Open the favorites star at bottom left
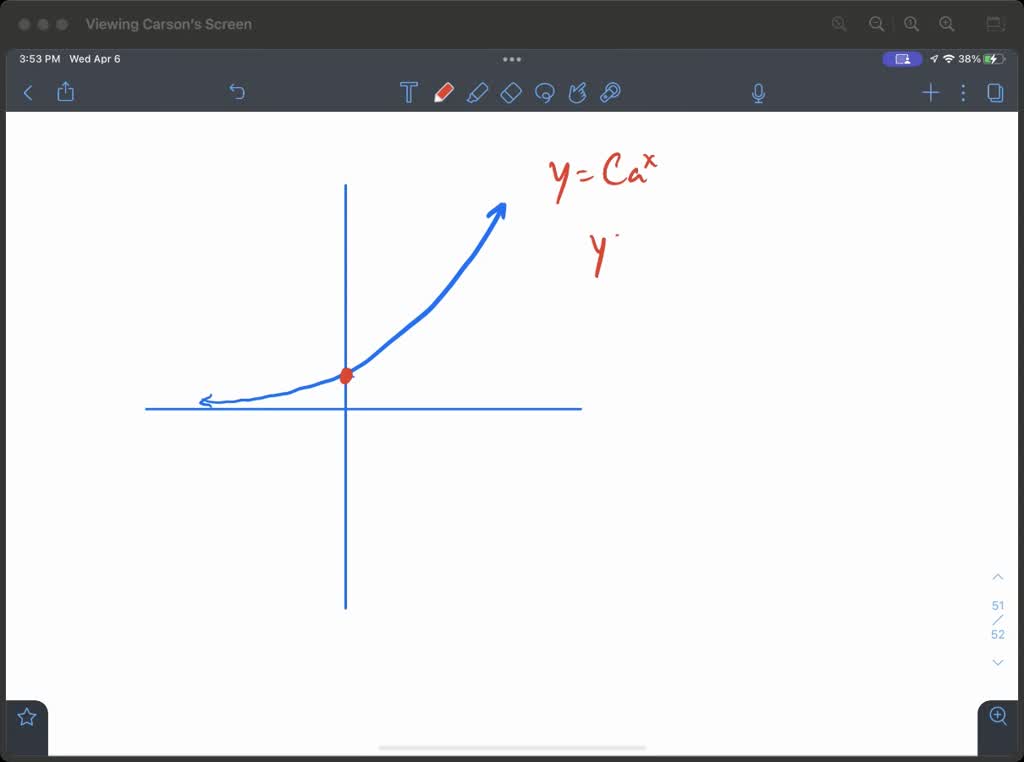This screenshot has height=762, width=1024. click(x=25, y=716)
